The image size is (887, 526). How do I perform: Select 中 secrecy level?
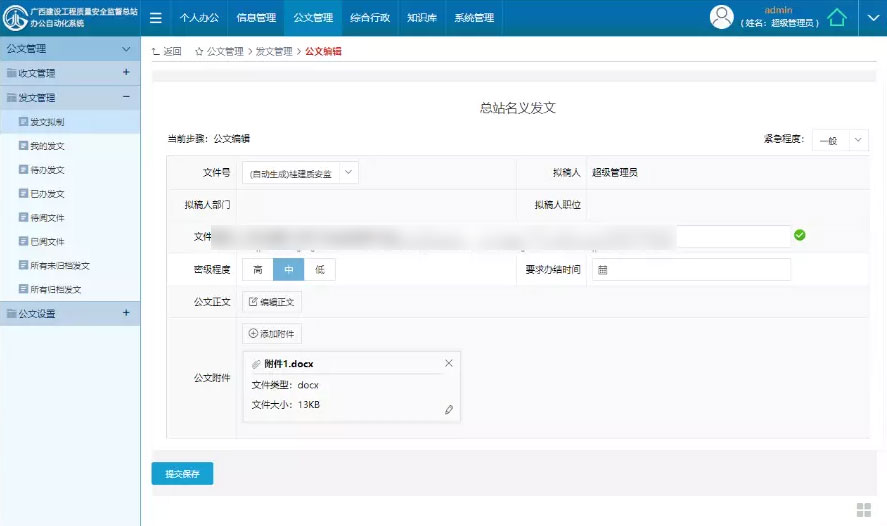click(x=288, y=269)
